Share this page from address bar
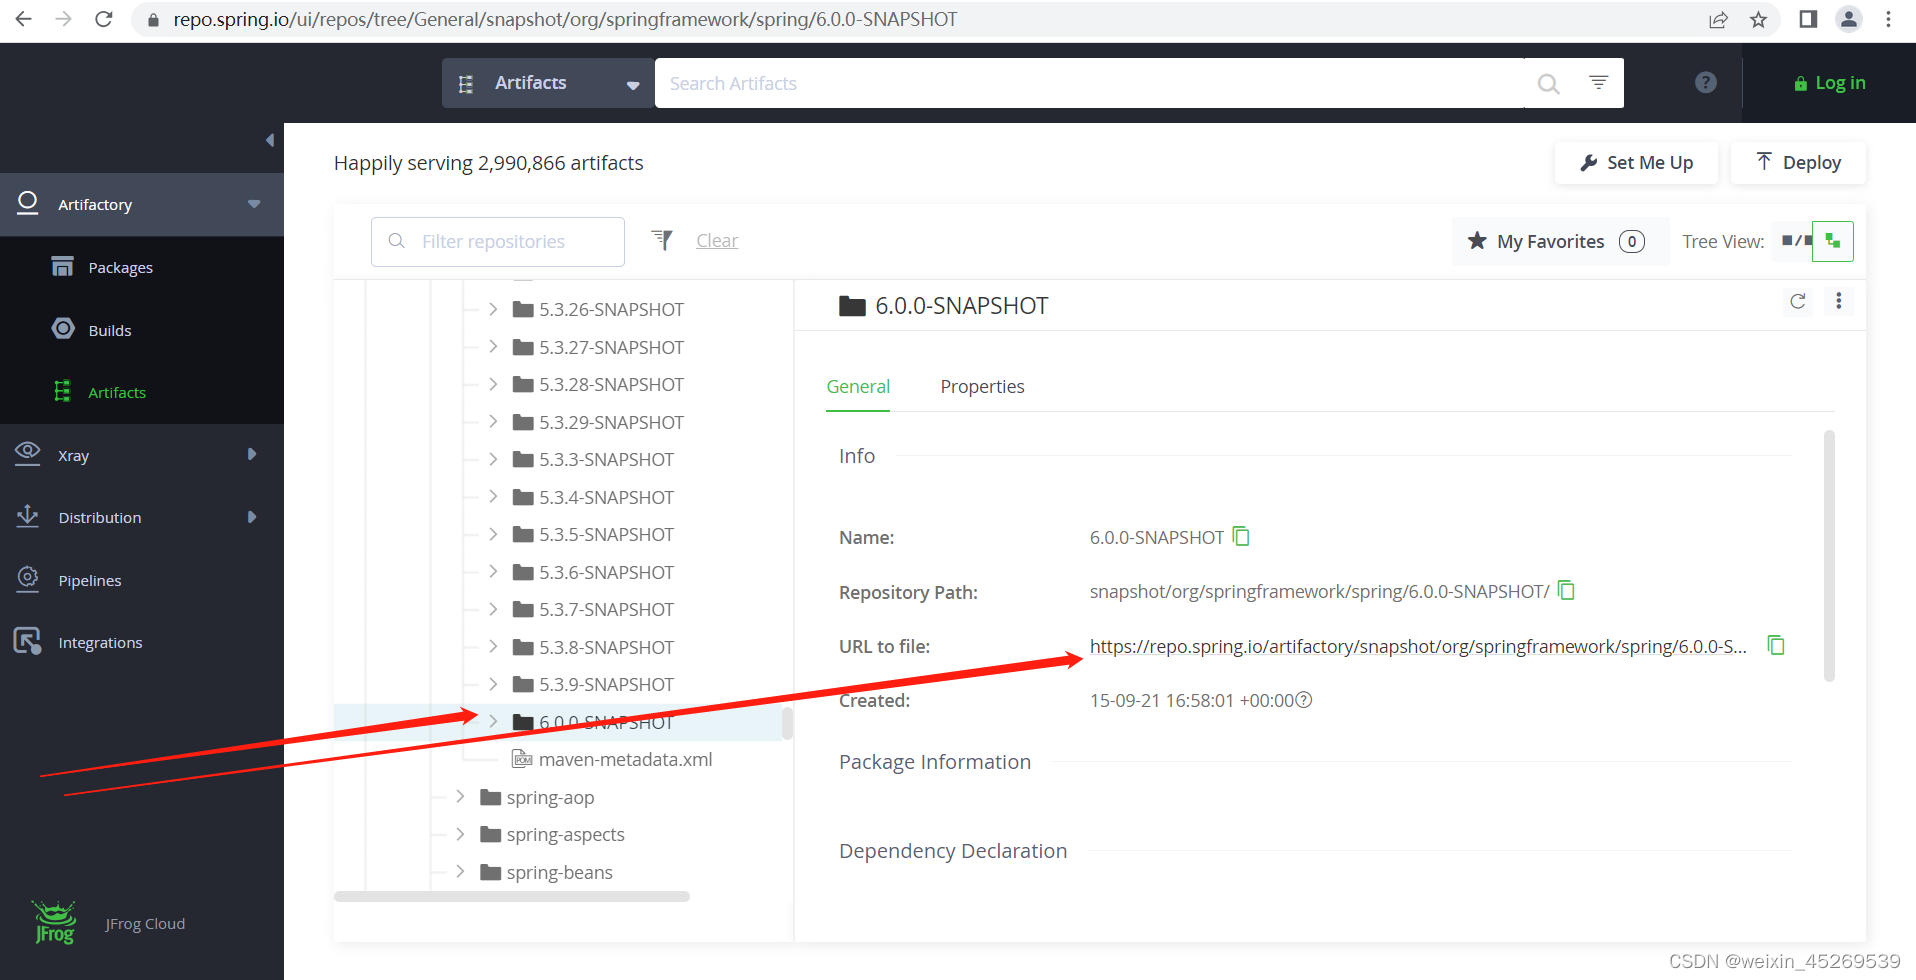This screenshot has width=1916, height=980. coord(1718,19)
